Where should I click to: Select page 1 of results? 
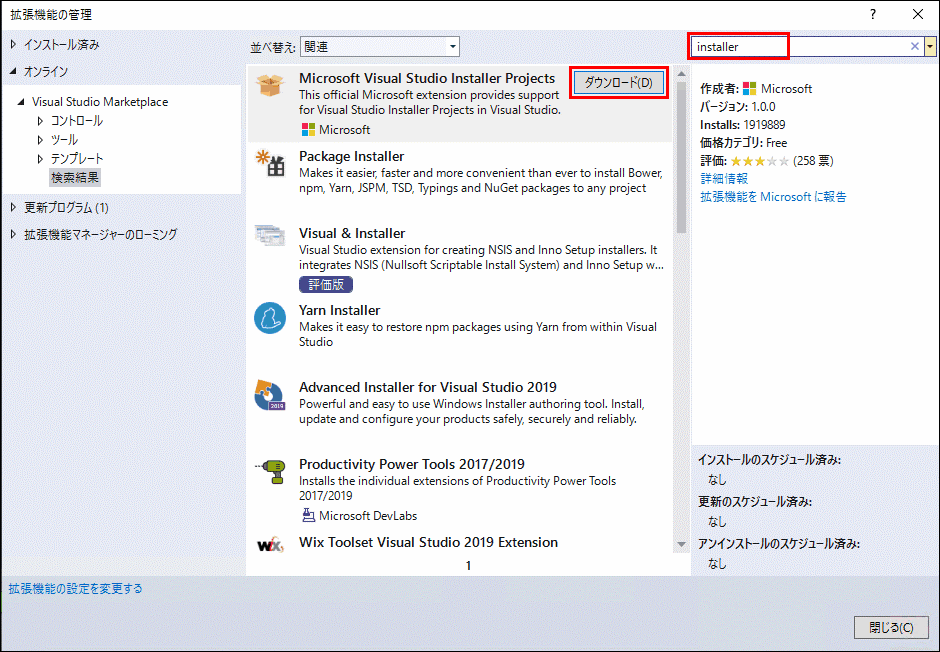pyautogui.click(x=468, y=565)
